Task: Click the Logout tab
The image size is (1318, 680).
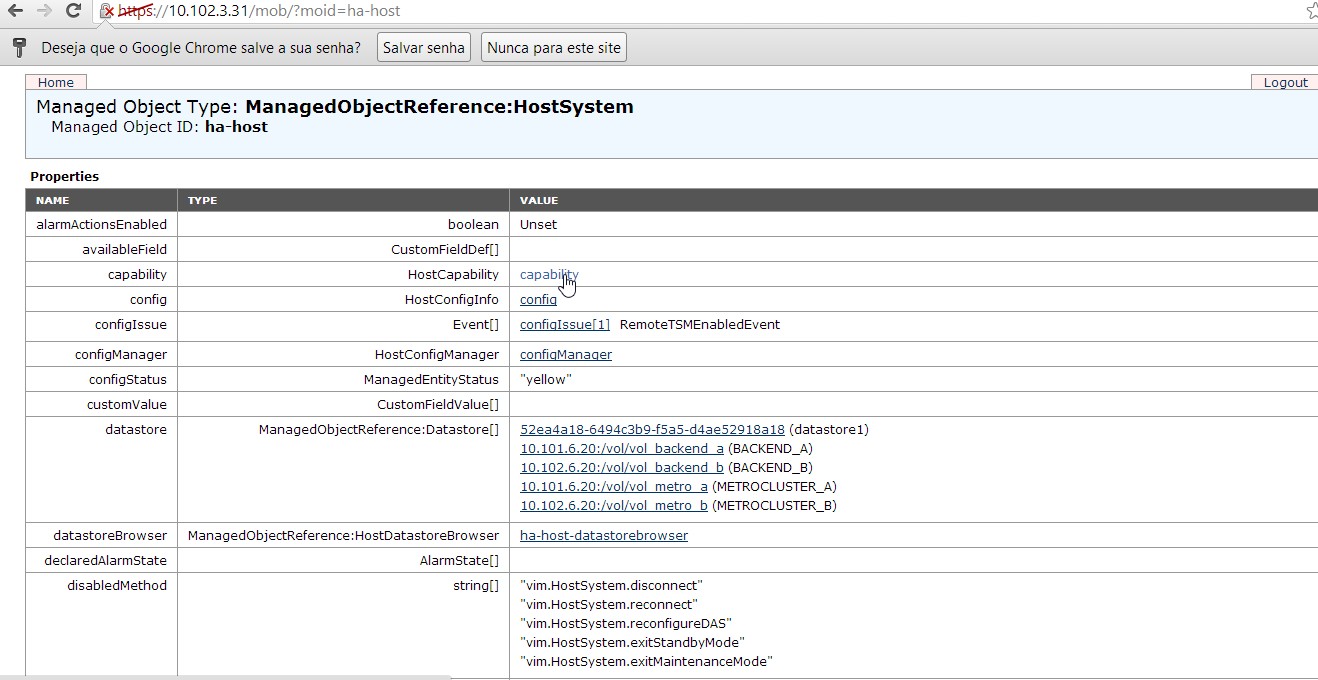Action: (1285, 82)
